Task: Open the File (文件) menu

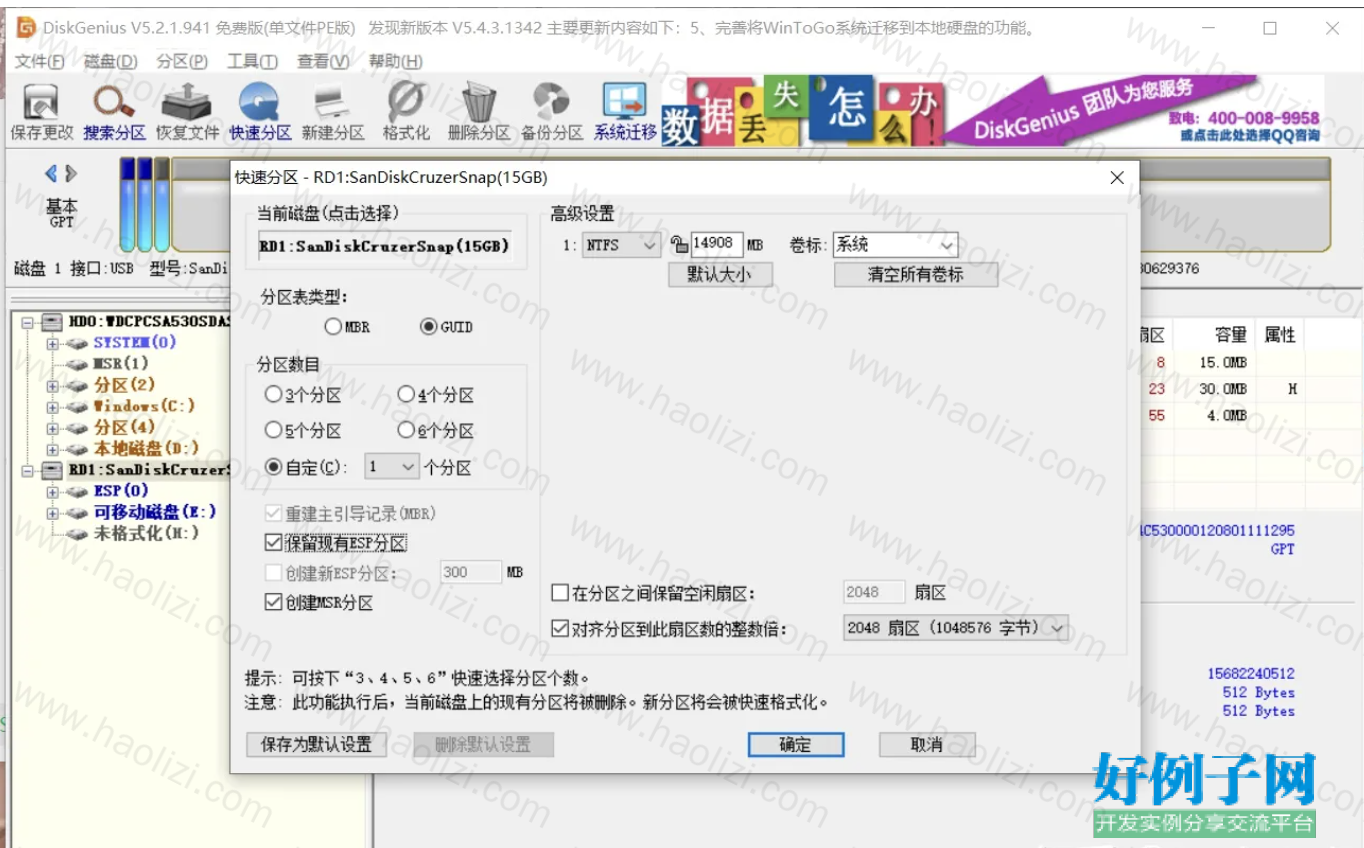Action: (39, 62)
